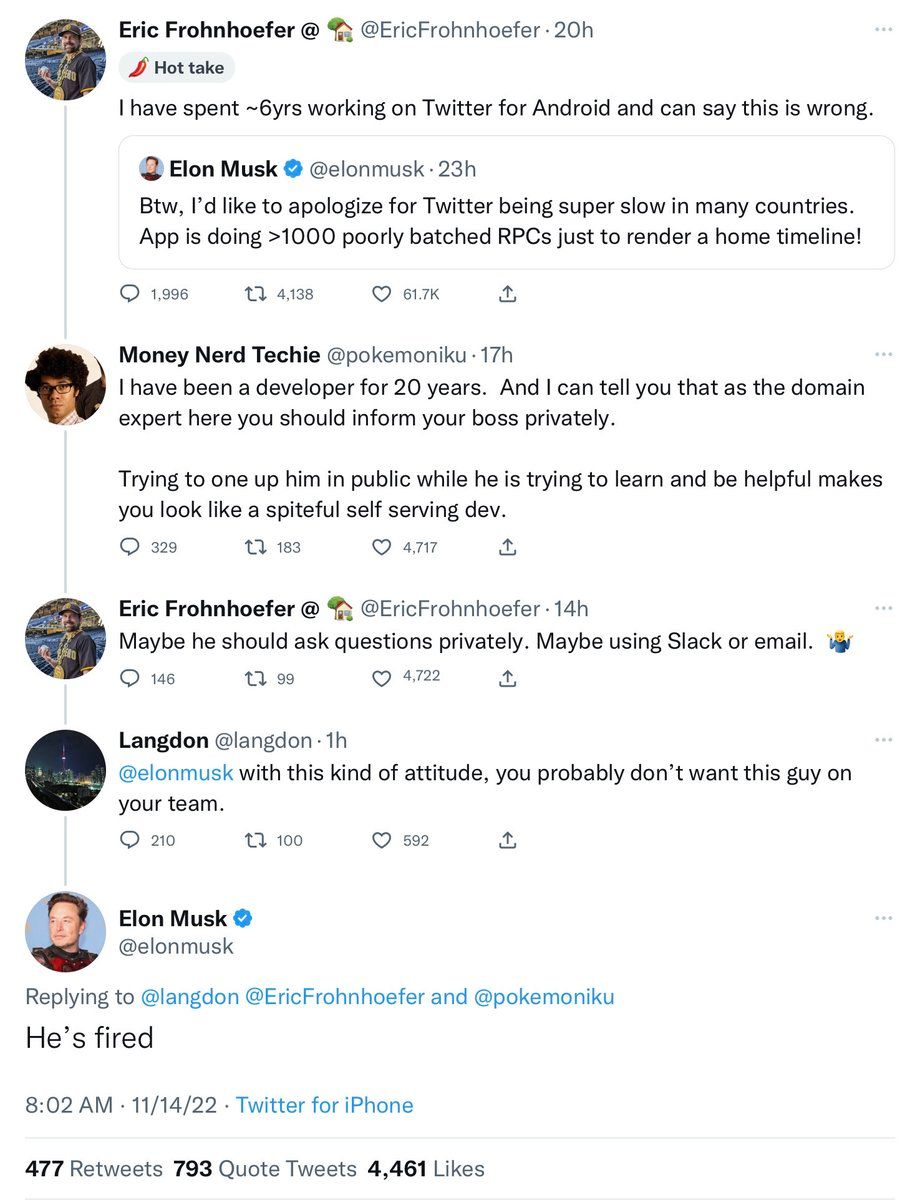Open the Twitter for iPhone source link
This screenshot has height=1200, width=920.
[x=325, y=1105]
